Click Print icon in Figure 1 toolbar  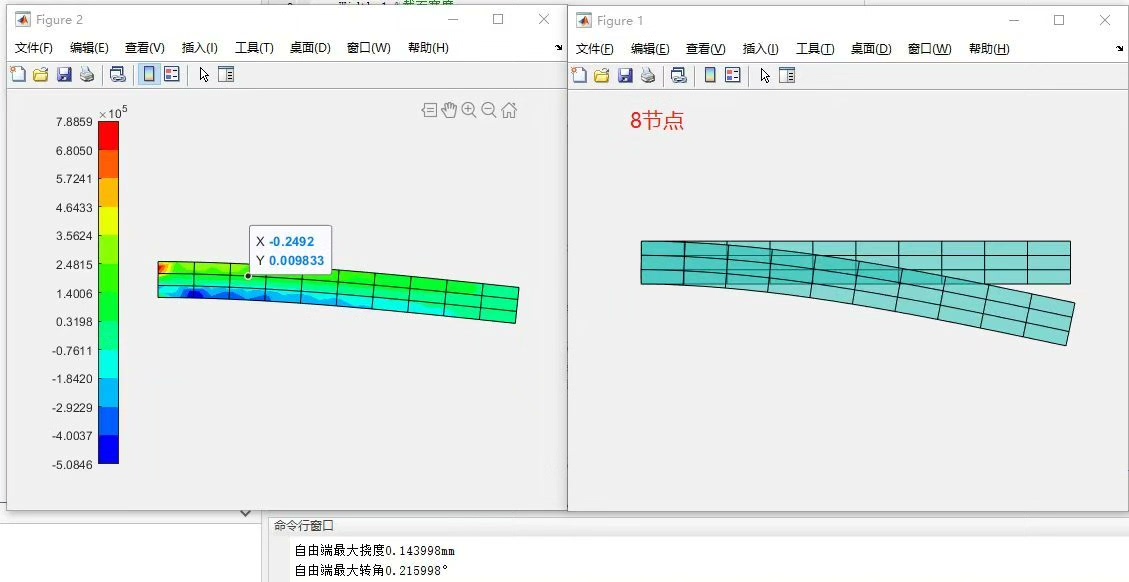[648, 75]
